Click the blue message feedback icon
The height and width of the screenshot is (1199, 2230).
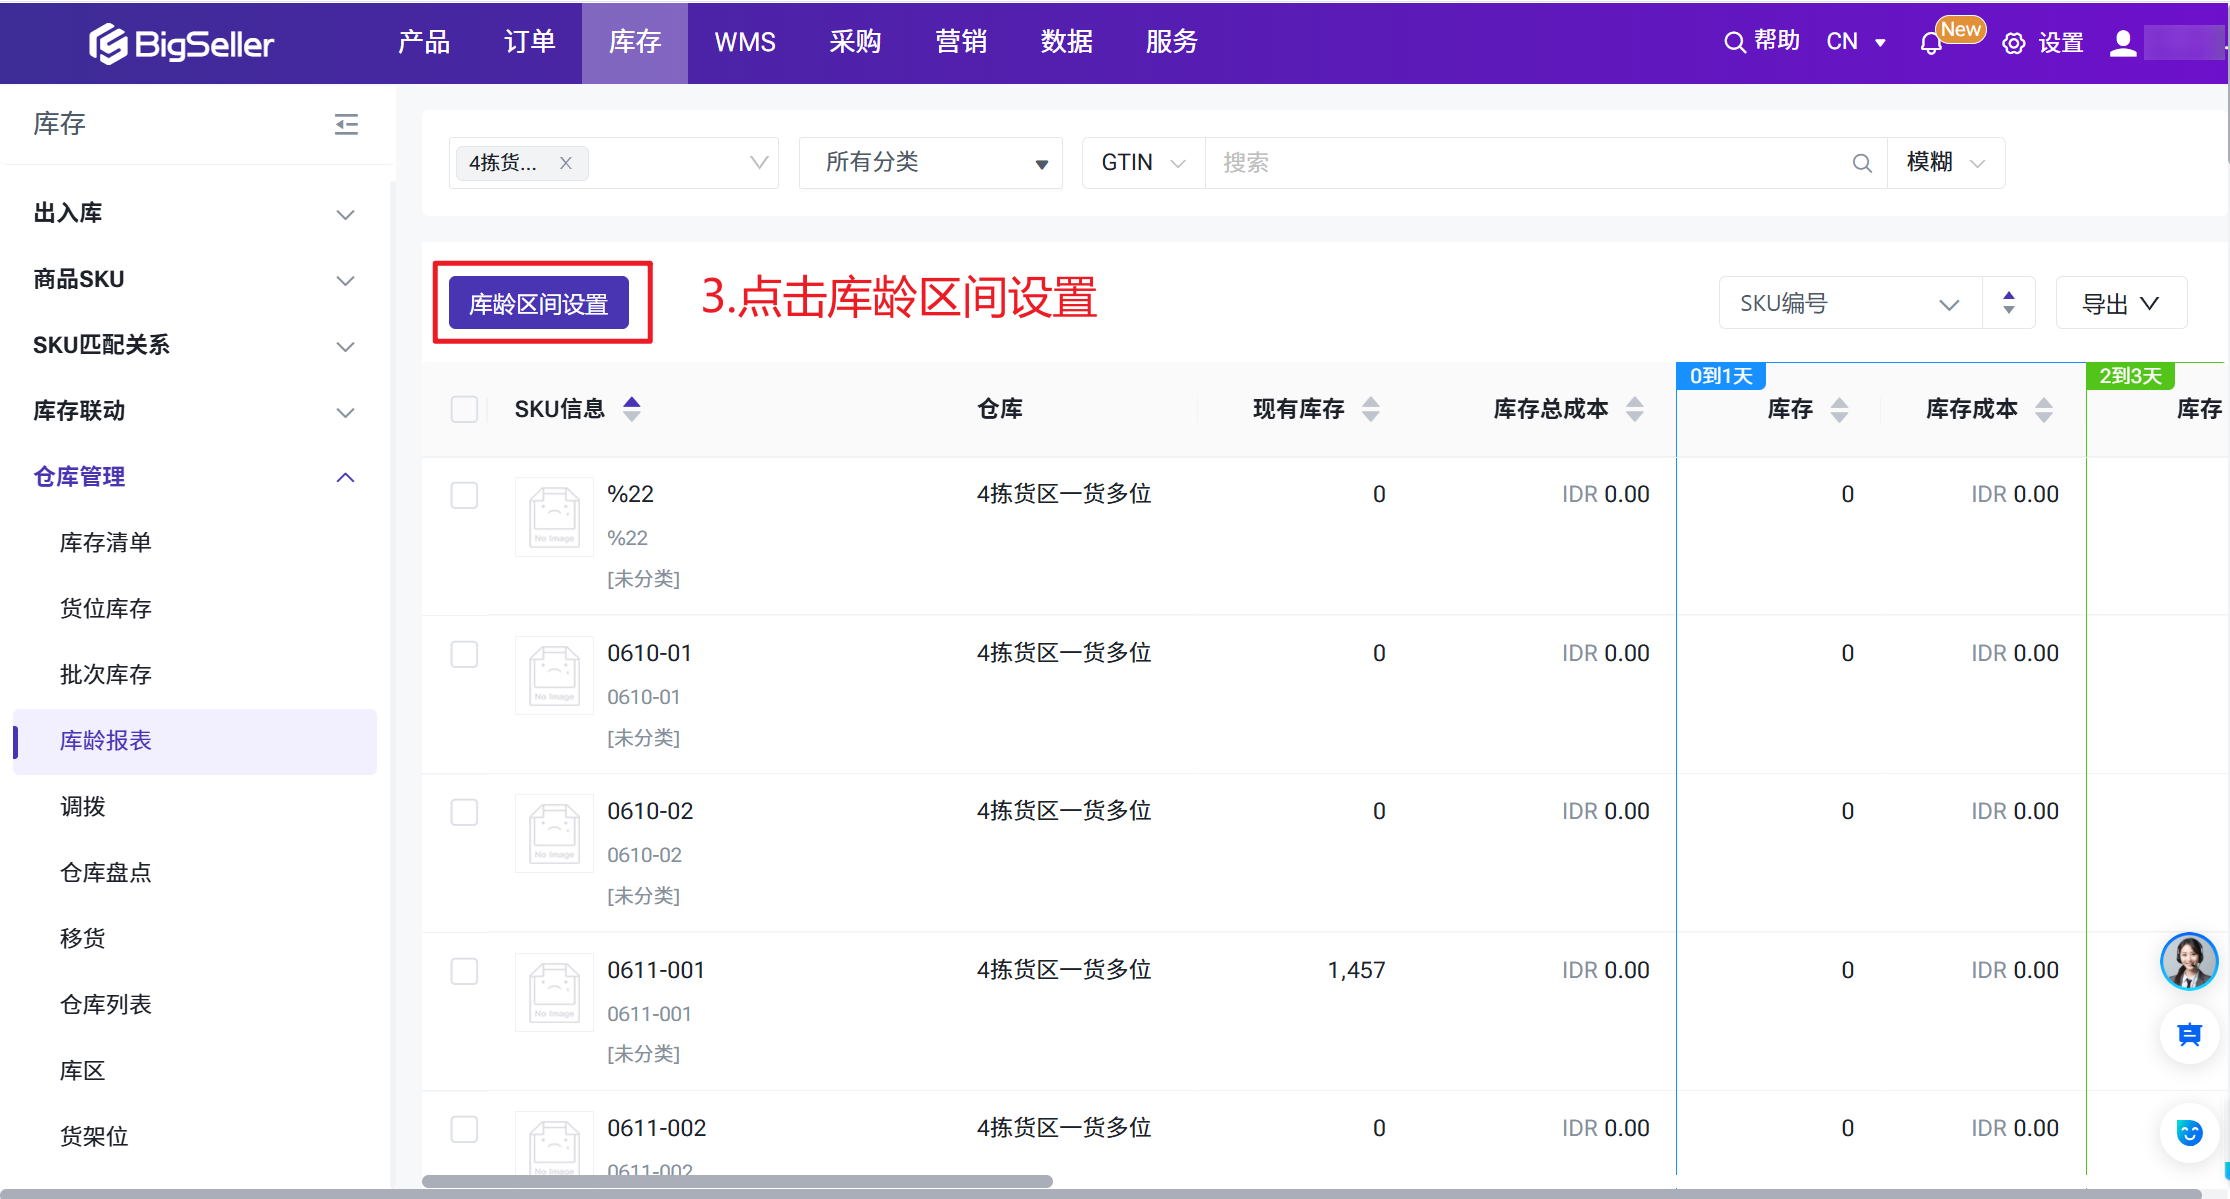(x=2189, y=1034)
